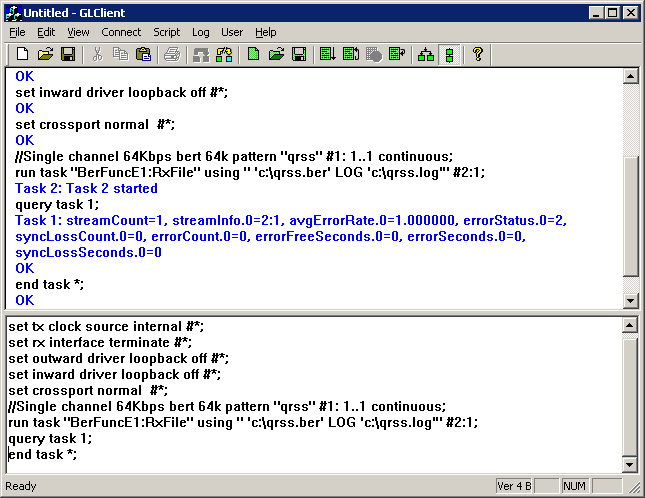Click the yellow Save floppy icon
Image resolution: width=645 pixels, height=498 pixels.
tap(68, 54)
